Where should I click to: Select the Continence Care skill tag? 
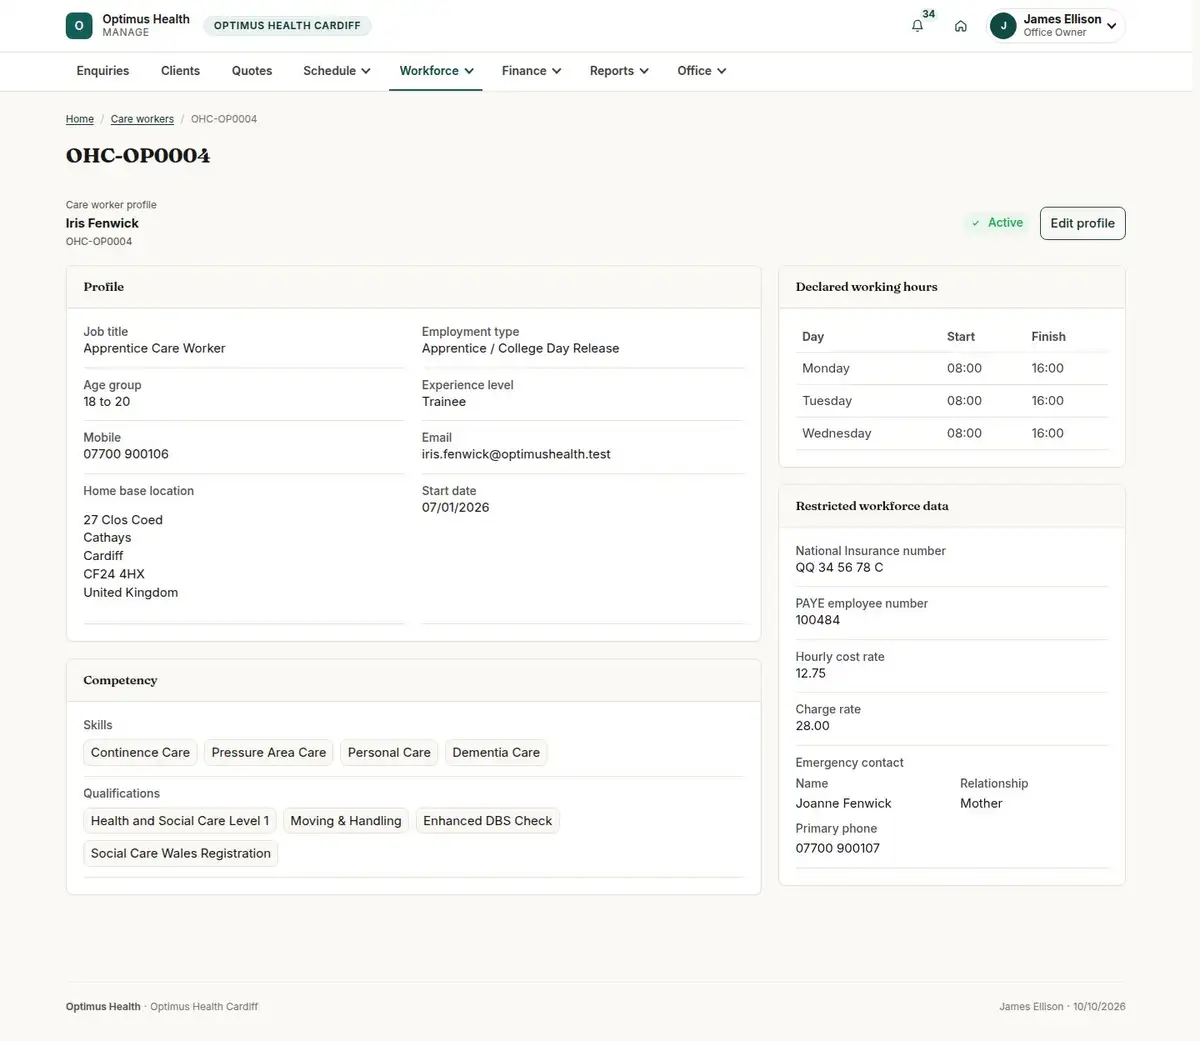pos(140,753)
